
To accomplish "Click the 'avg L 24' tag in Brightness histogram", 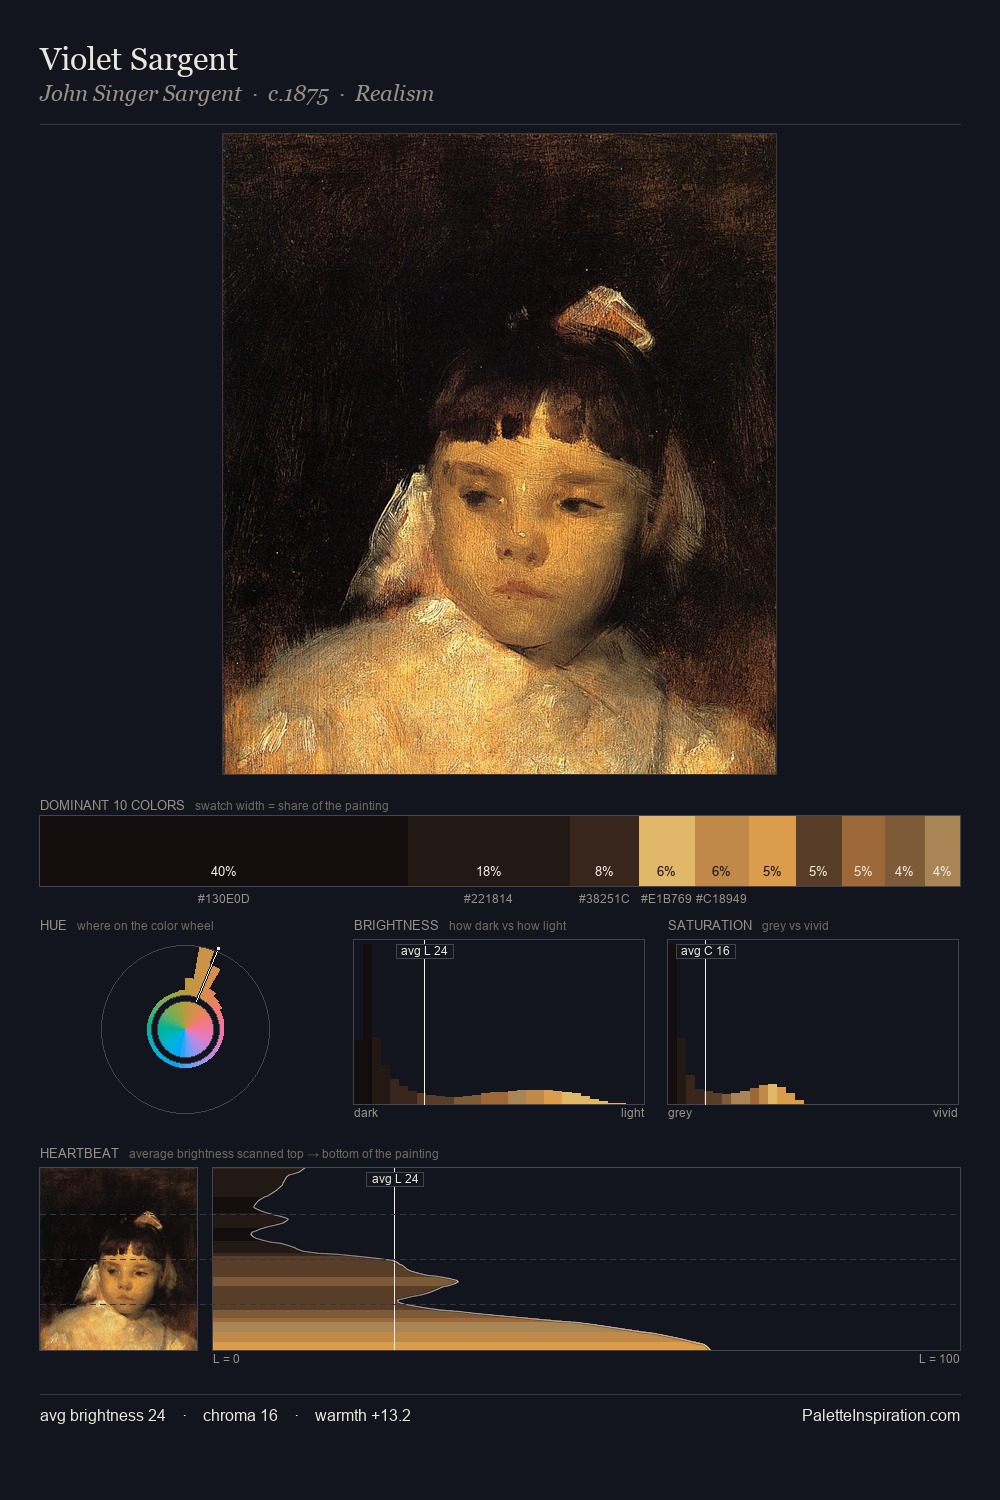I will point(424,951).
